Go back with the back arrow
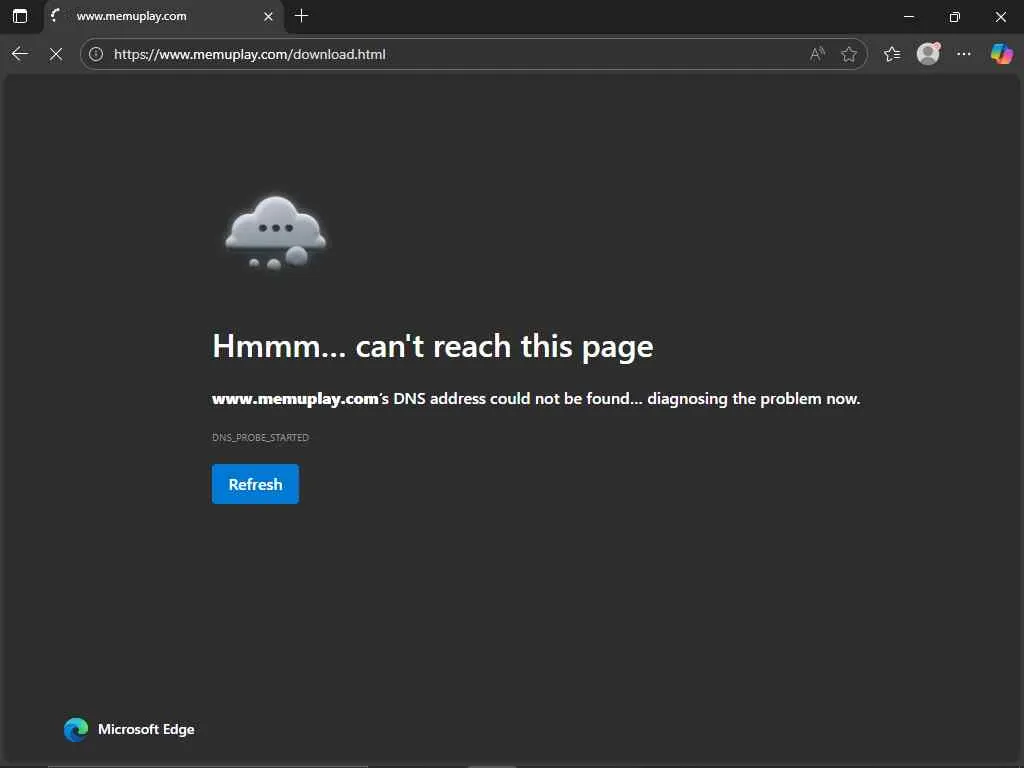The width and height of the screenshot is (1024, 768). (x=20, y=54)
